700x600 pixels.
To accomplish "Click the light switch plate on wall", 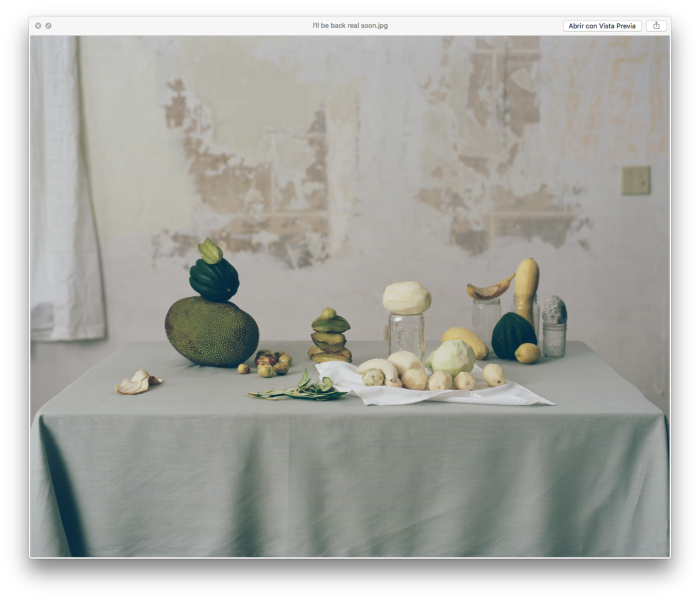I will click(x=636, y=180).
